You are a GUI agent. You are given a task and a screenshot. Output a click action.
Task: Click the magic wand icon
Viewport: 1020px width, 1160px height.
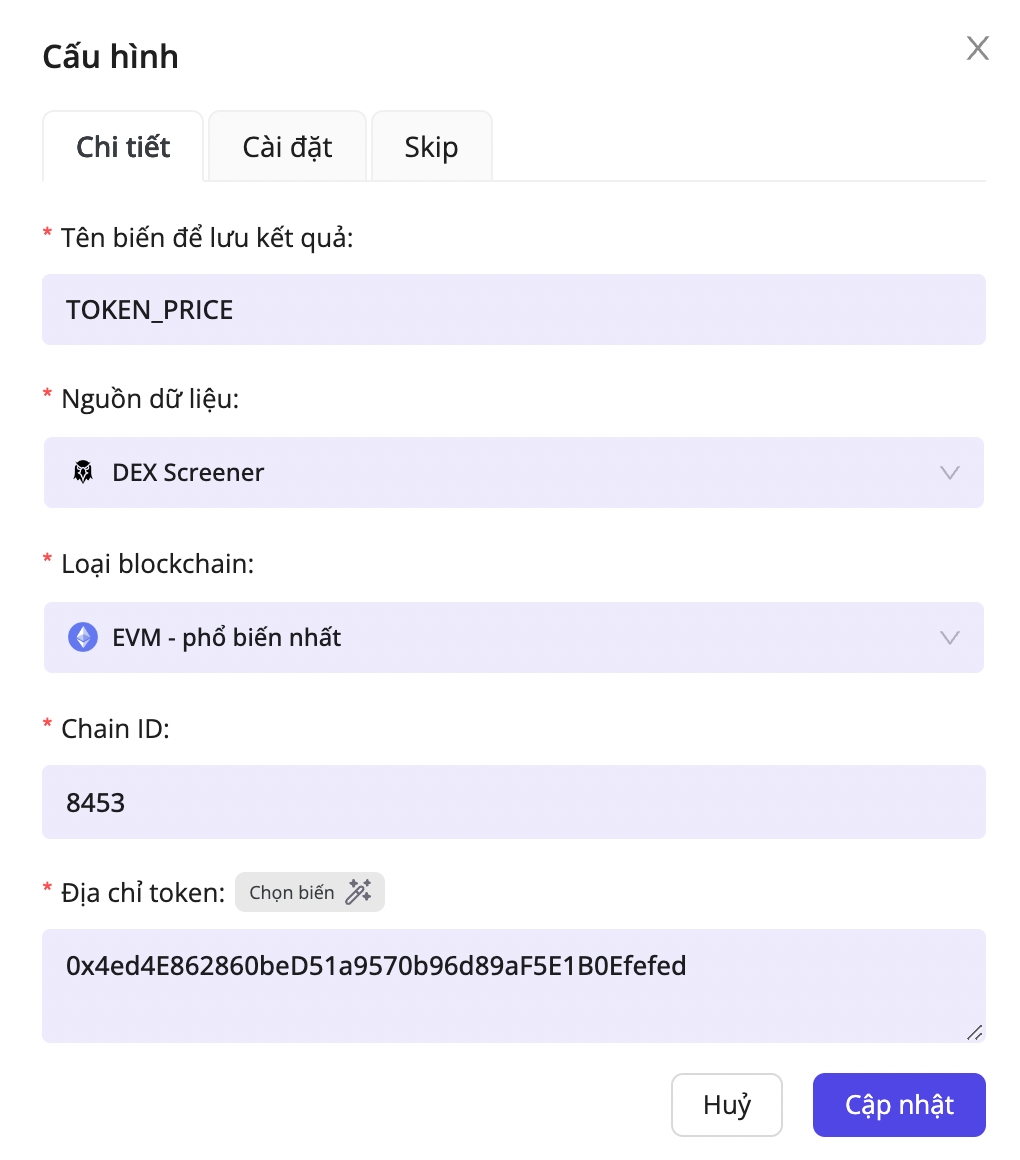[x=358, y=892]
